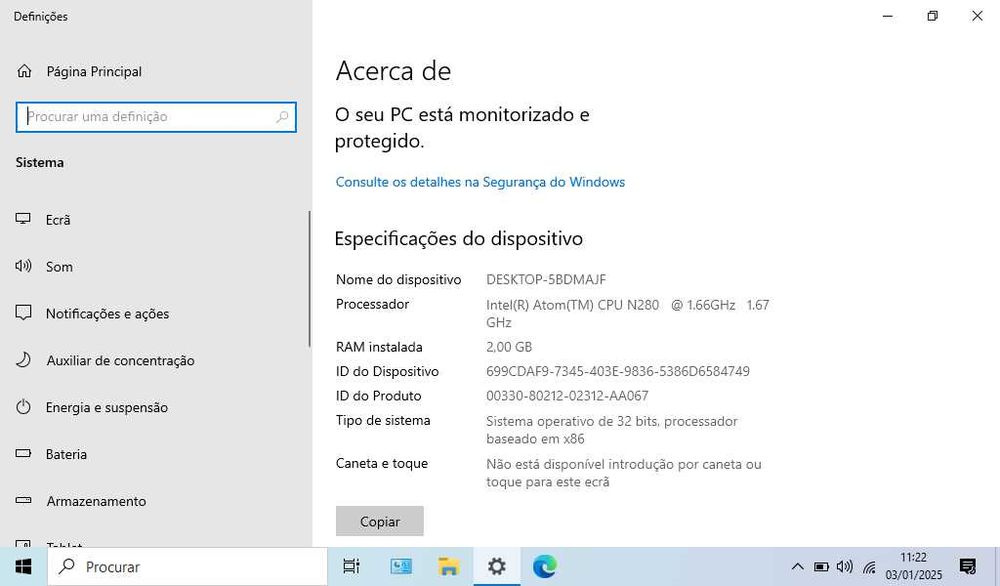The image size is (1000, 586).
Task: Click the tray volume speaker icon
Action: [844, 566]
